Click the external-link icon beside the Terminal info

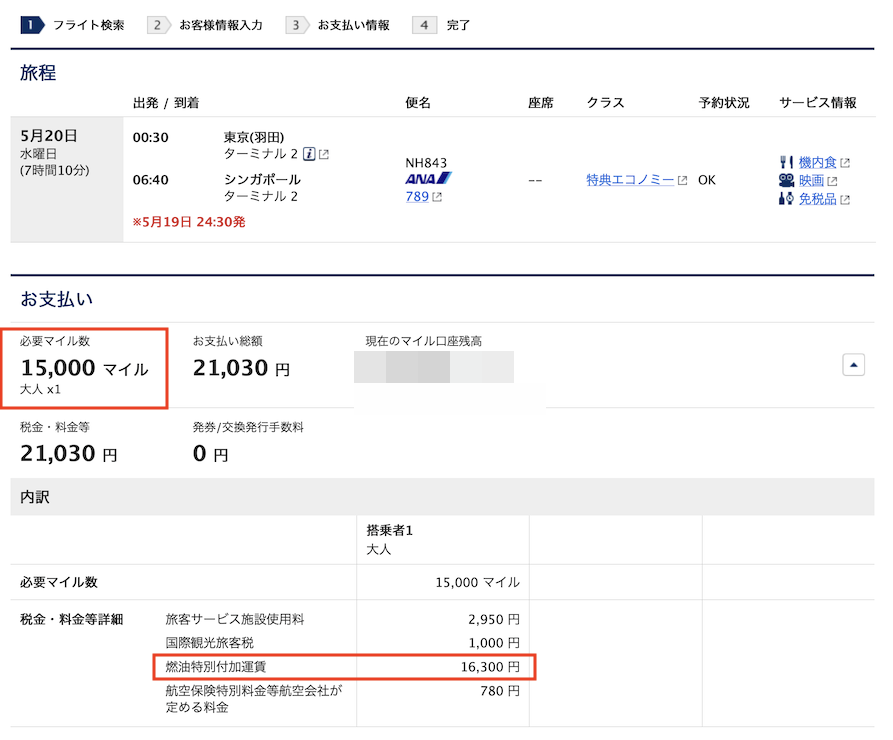[x=325, y=154]
